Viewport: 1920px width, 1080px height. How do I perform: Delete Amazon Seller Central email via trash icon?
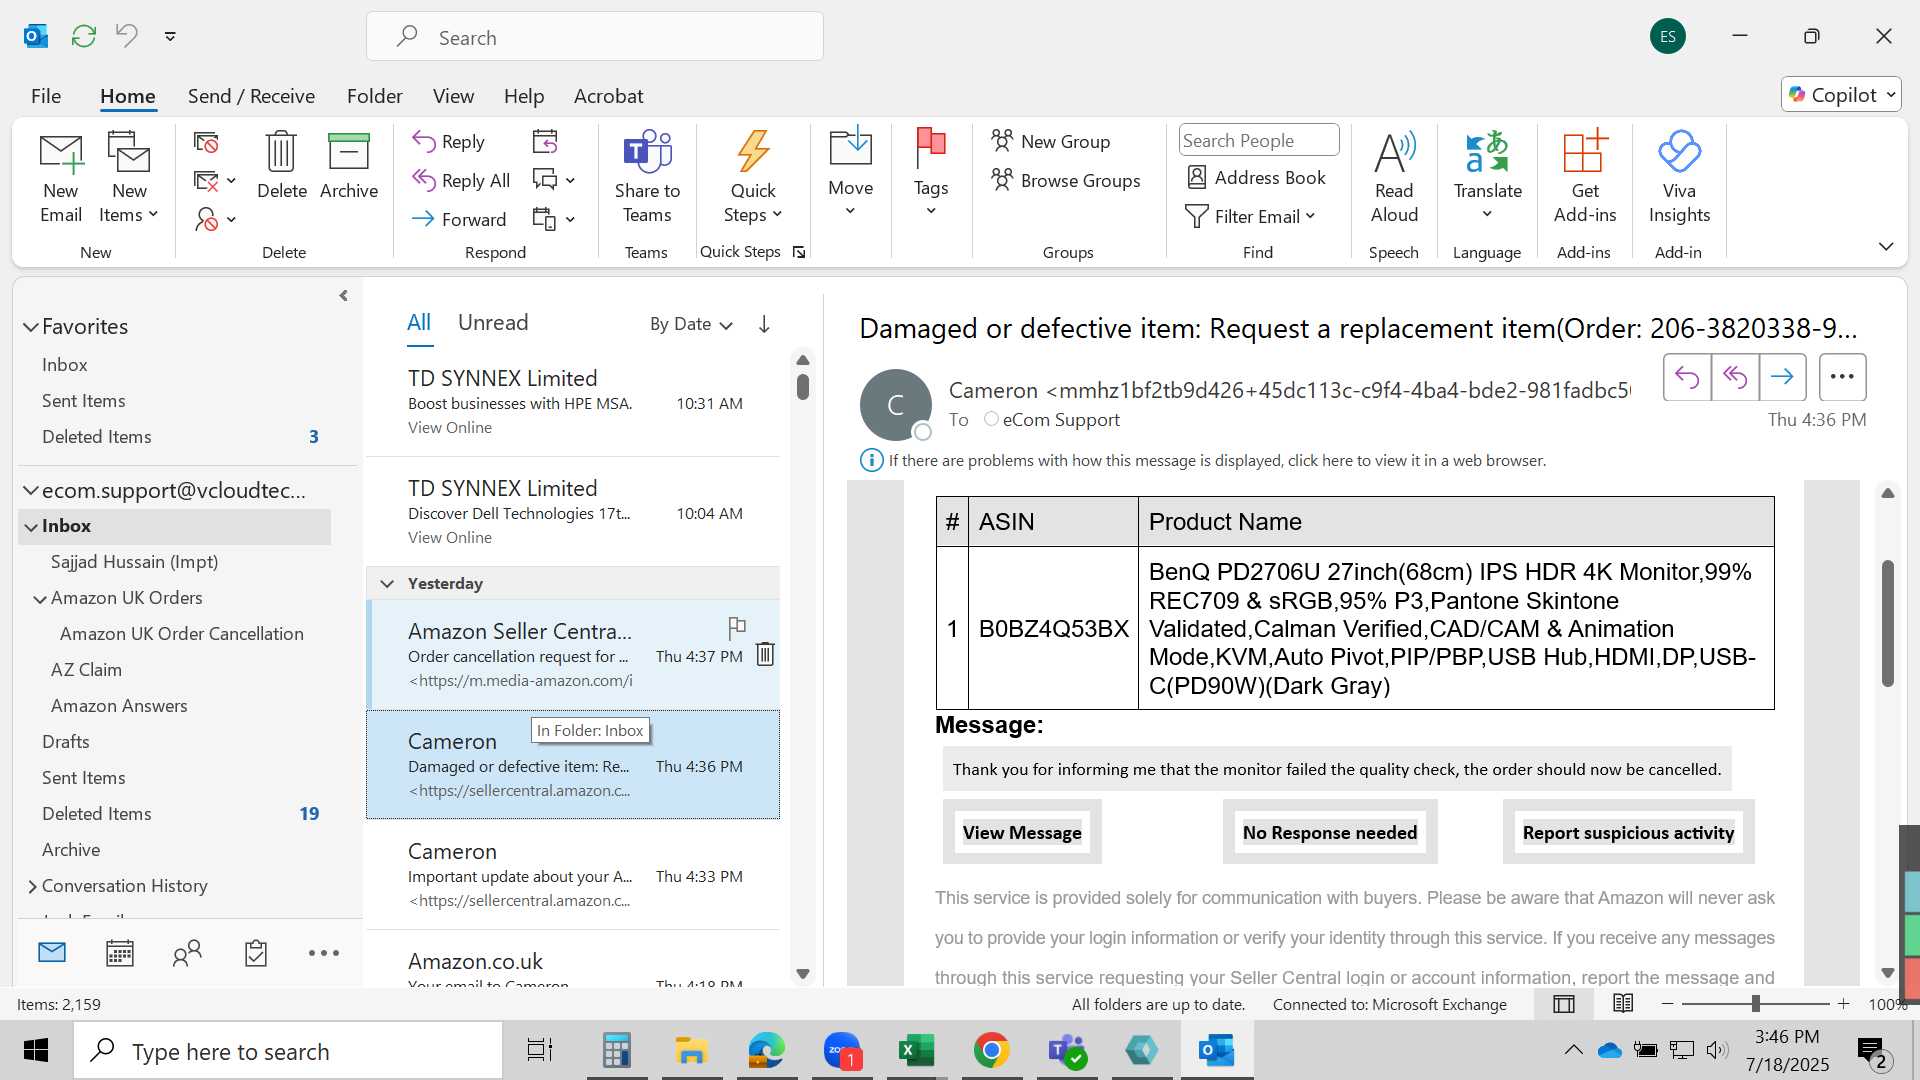(765, 654)
